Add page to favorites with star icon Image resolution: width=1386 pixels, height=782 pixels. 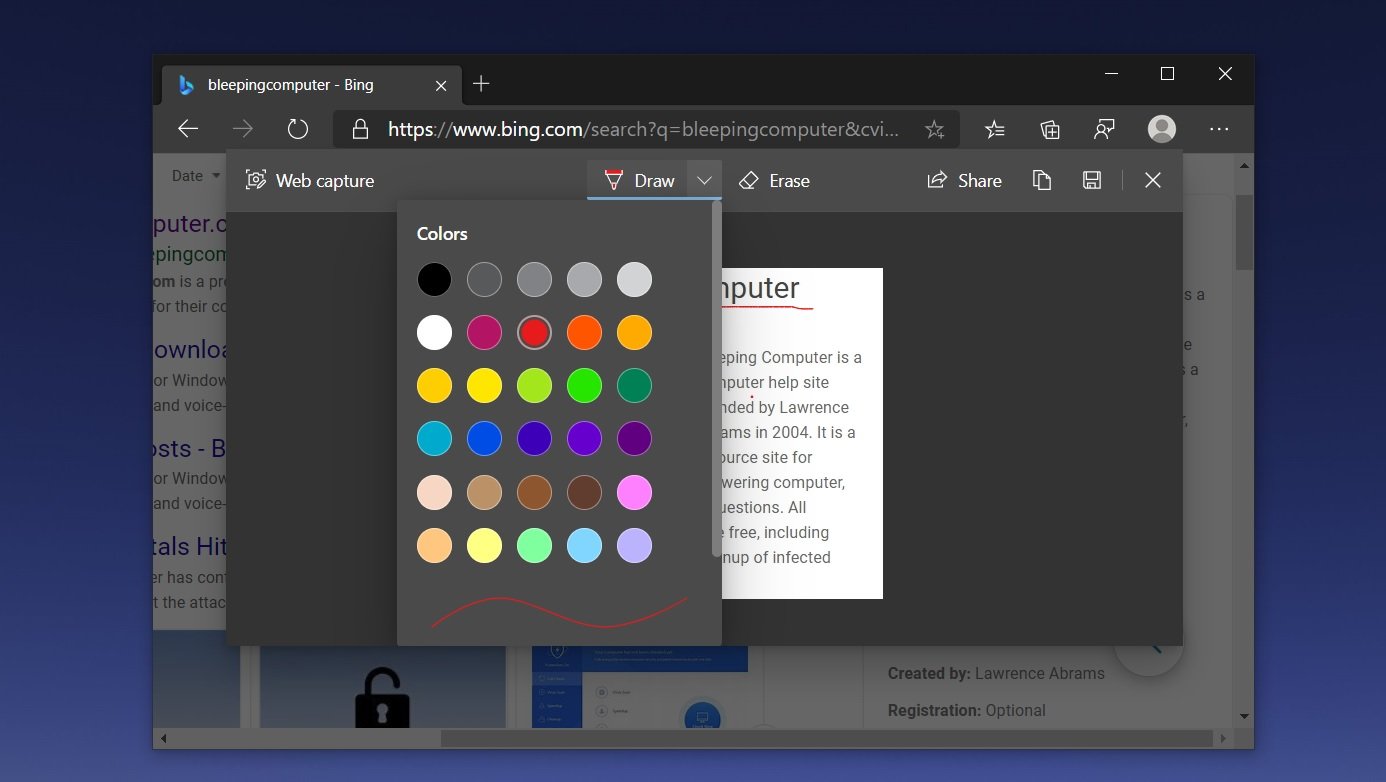coord(934,129)
